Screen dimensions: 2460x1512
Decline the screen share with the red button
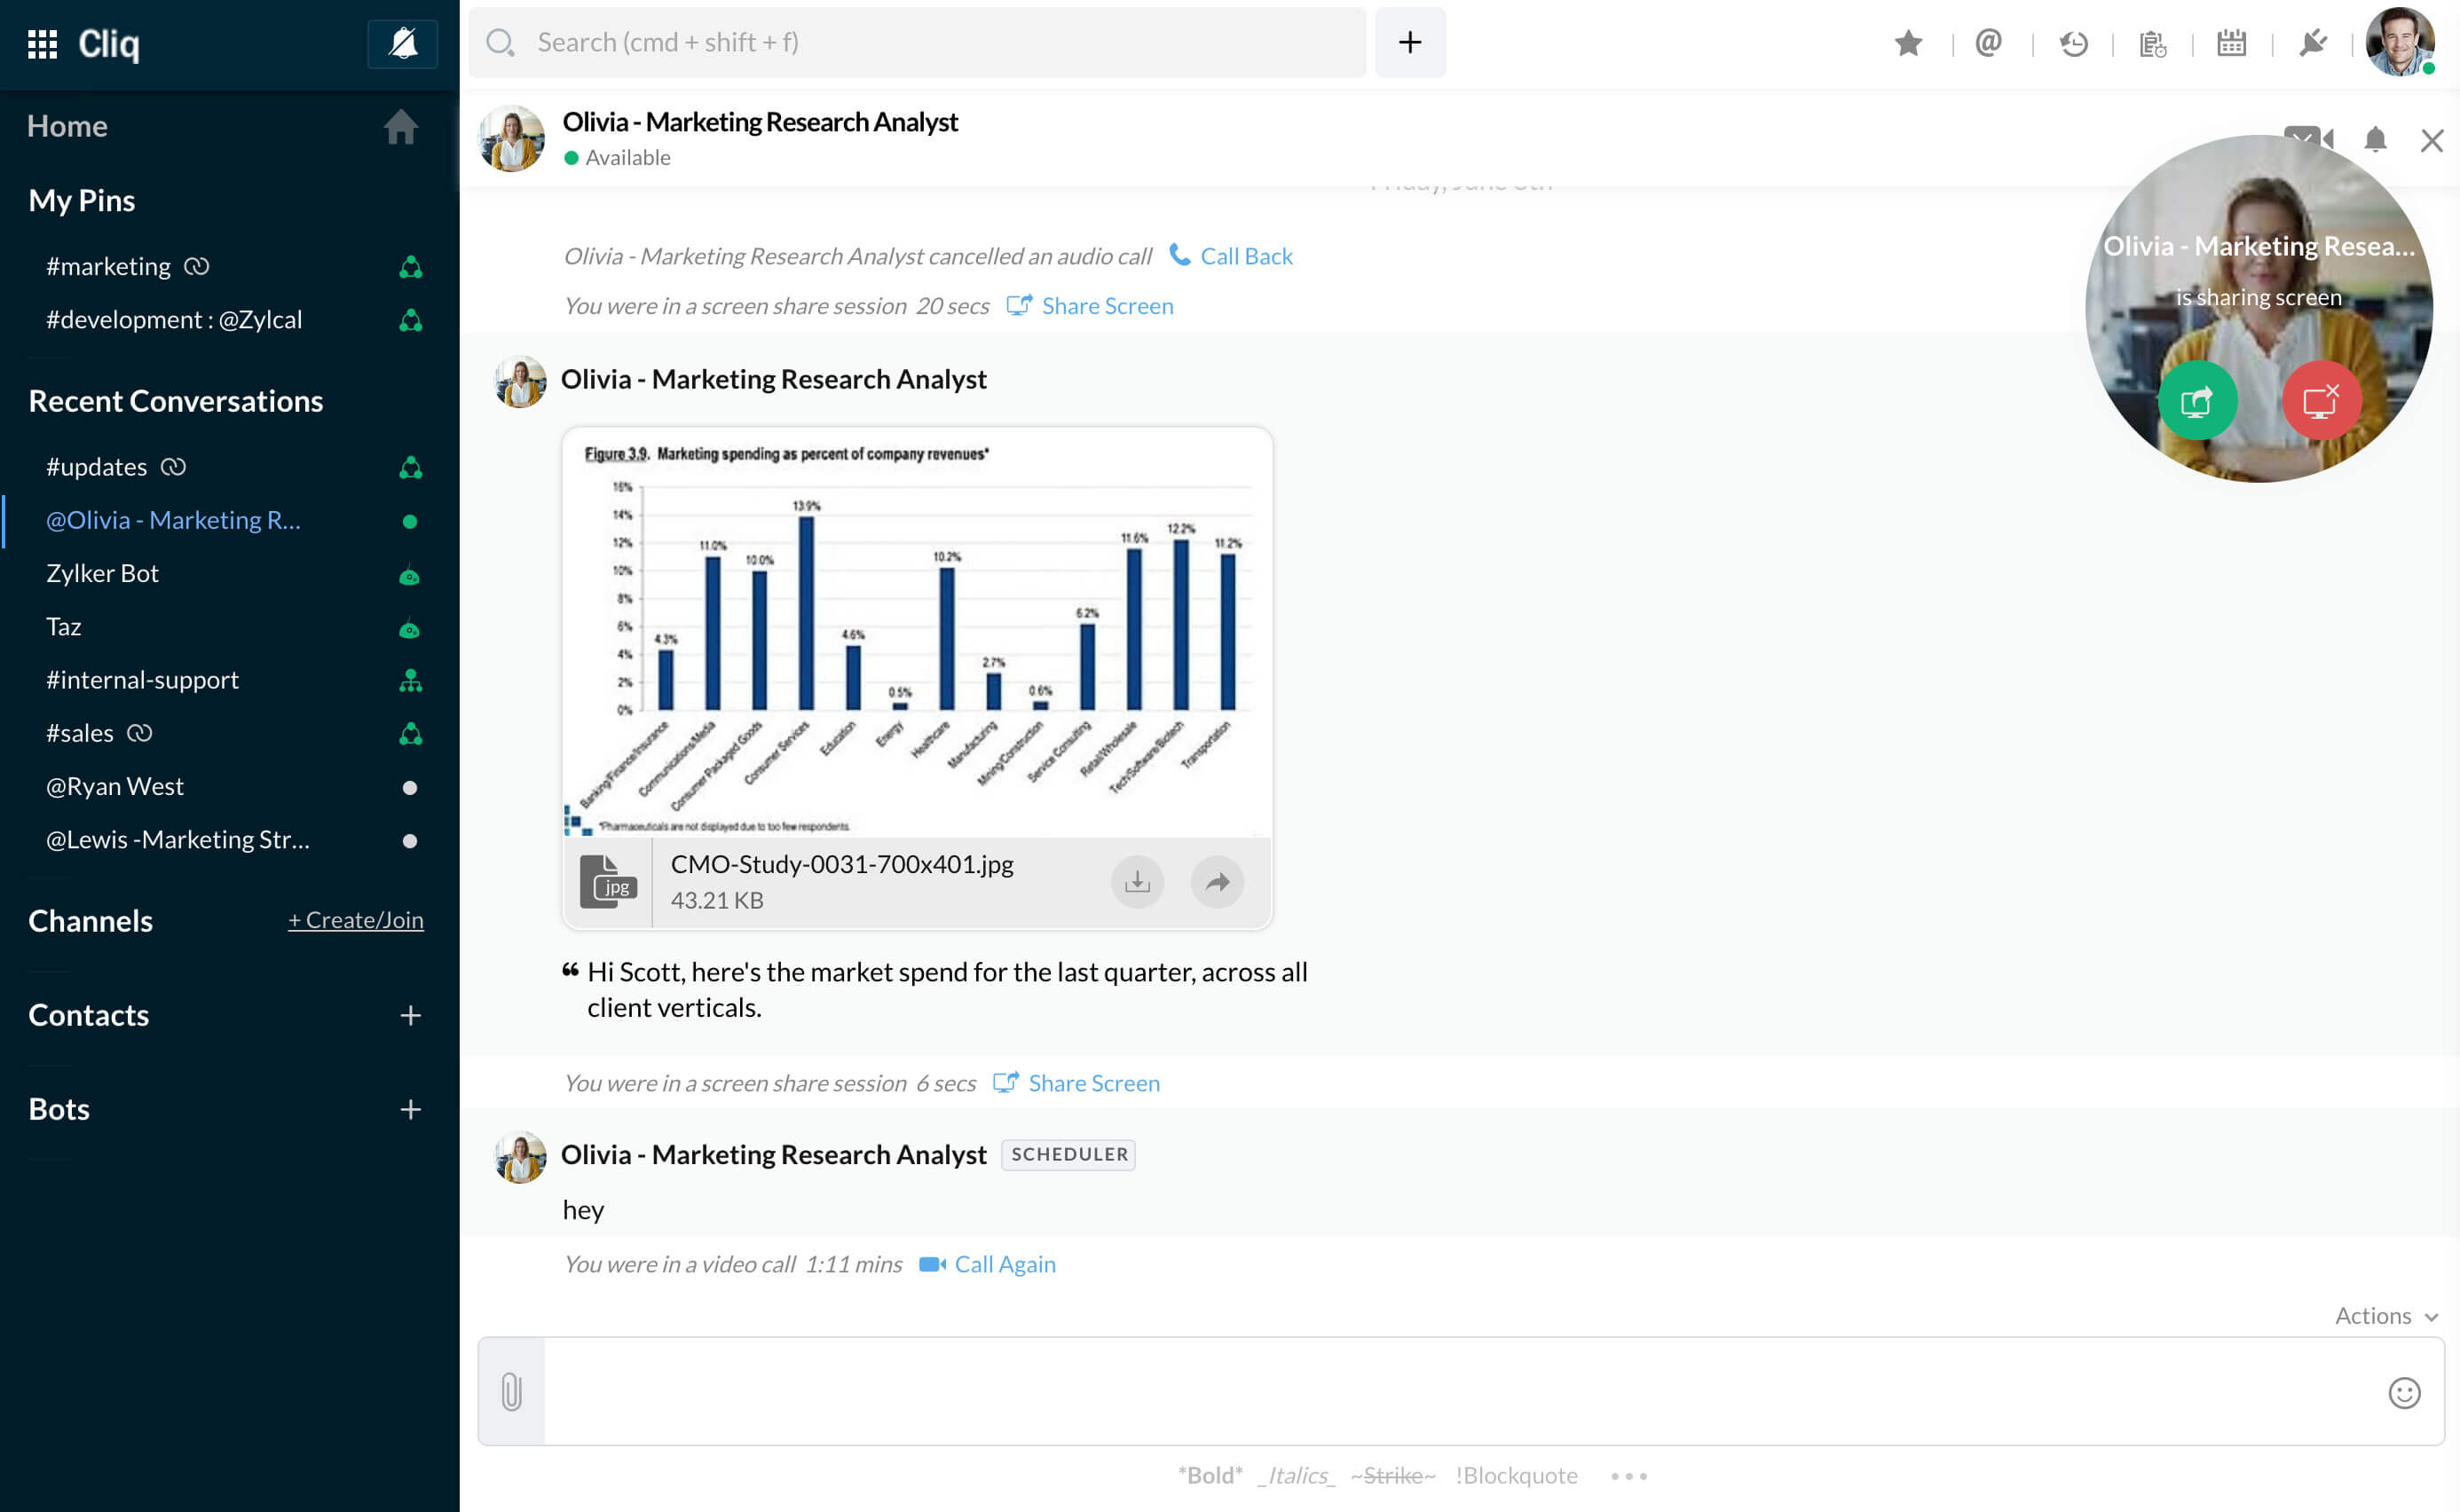2320,401
